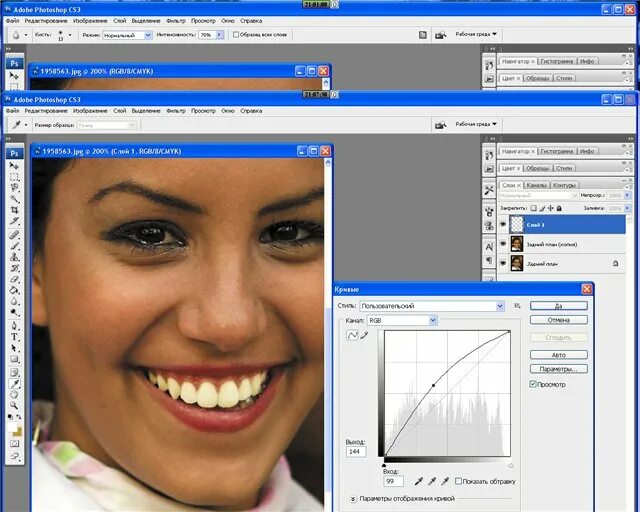
Task: Select the Notes tool
Action: click(14, 372)
